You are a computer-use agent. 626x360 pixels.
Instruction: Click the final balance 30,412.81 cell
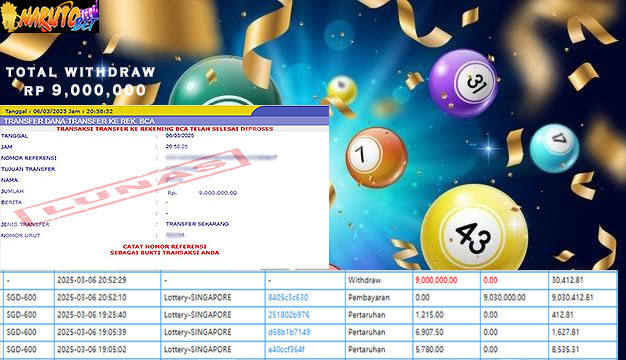point(567,280)
